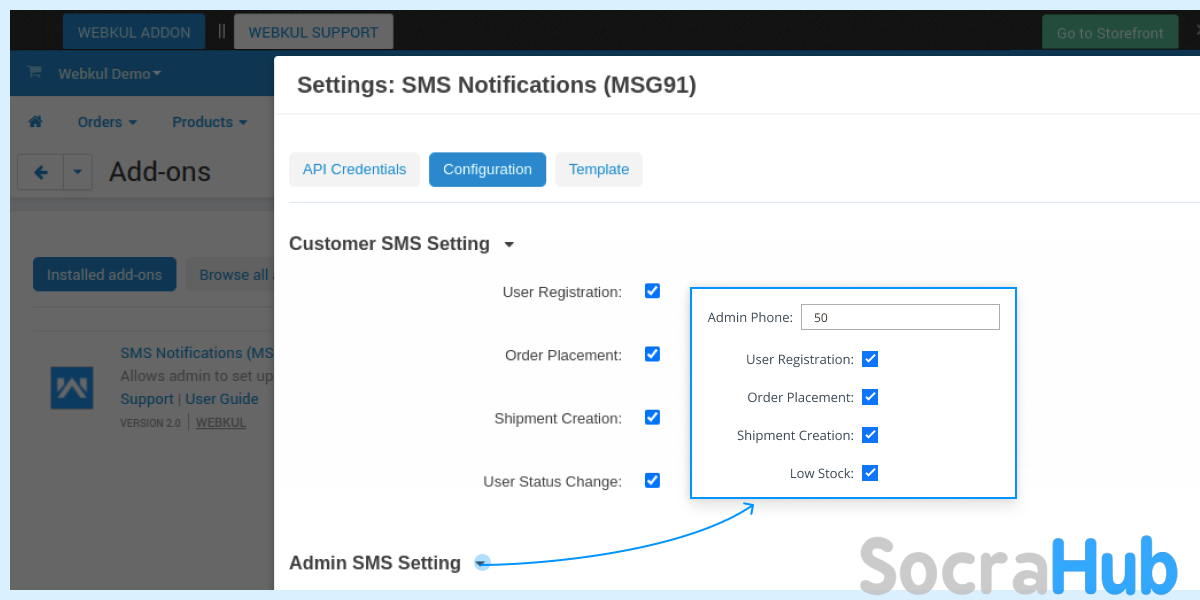Click the dropdown caret next to back arrow

[78, 172]
